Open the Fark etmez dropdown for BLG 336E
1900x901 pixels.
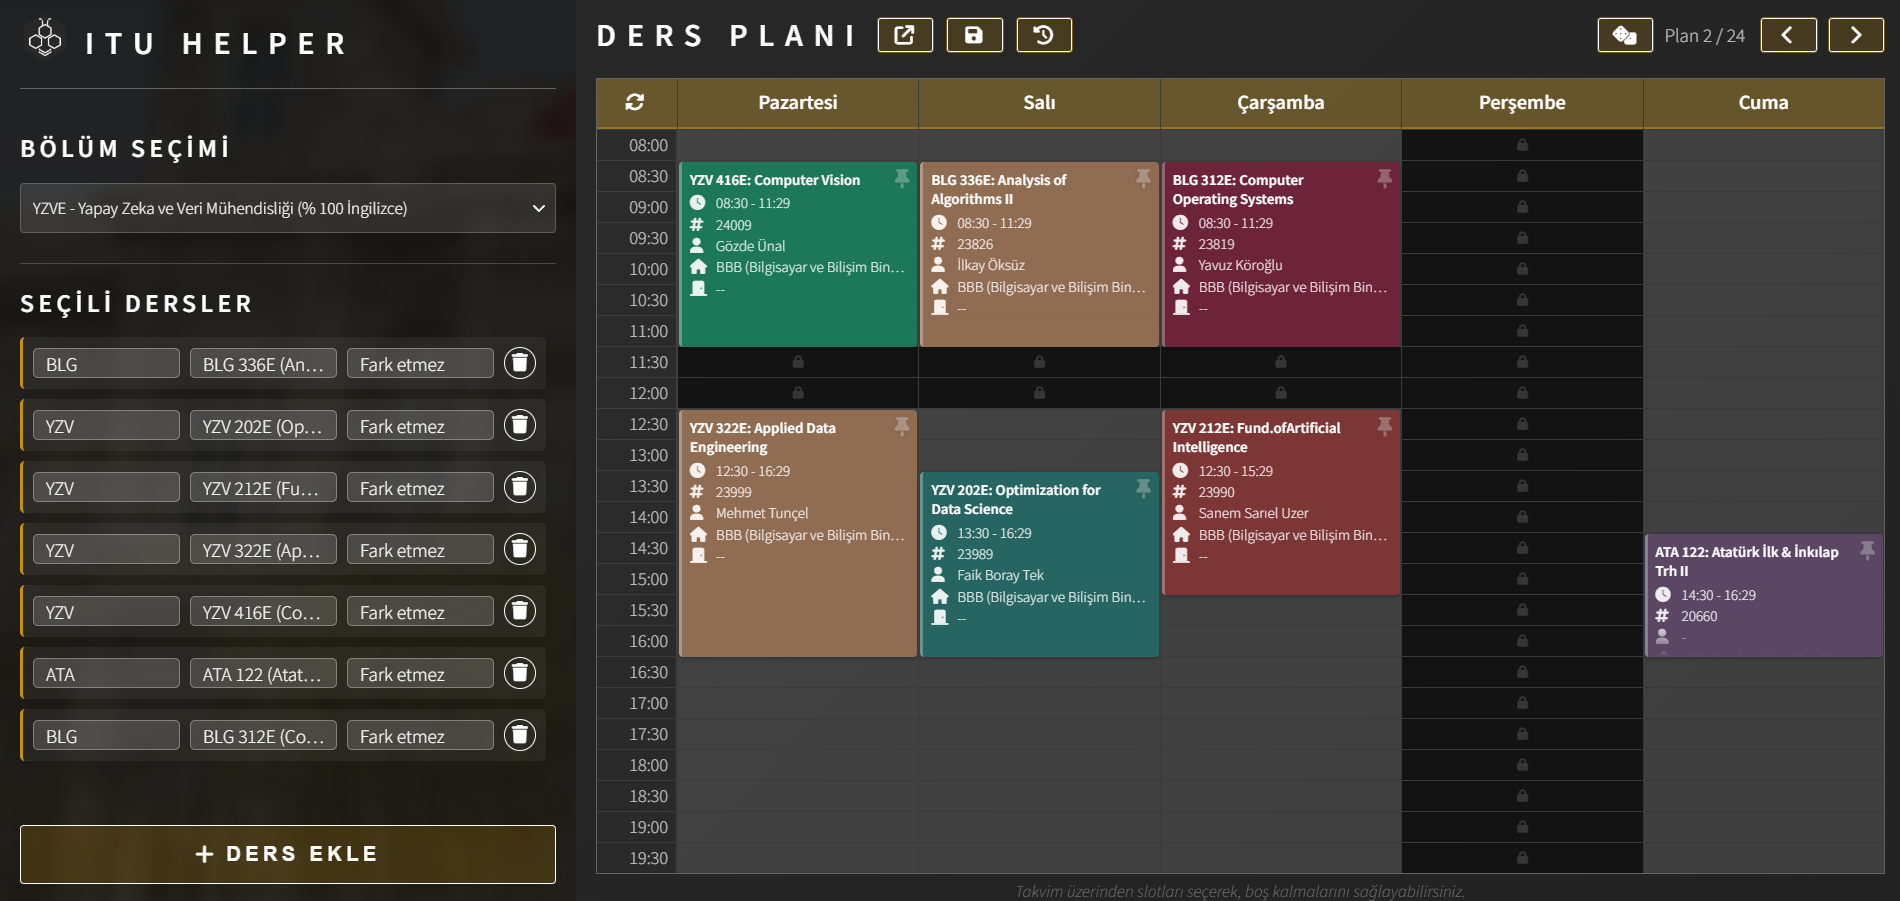420,364
